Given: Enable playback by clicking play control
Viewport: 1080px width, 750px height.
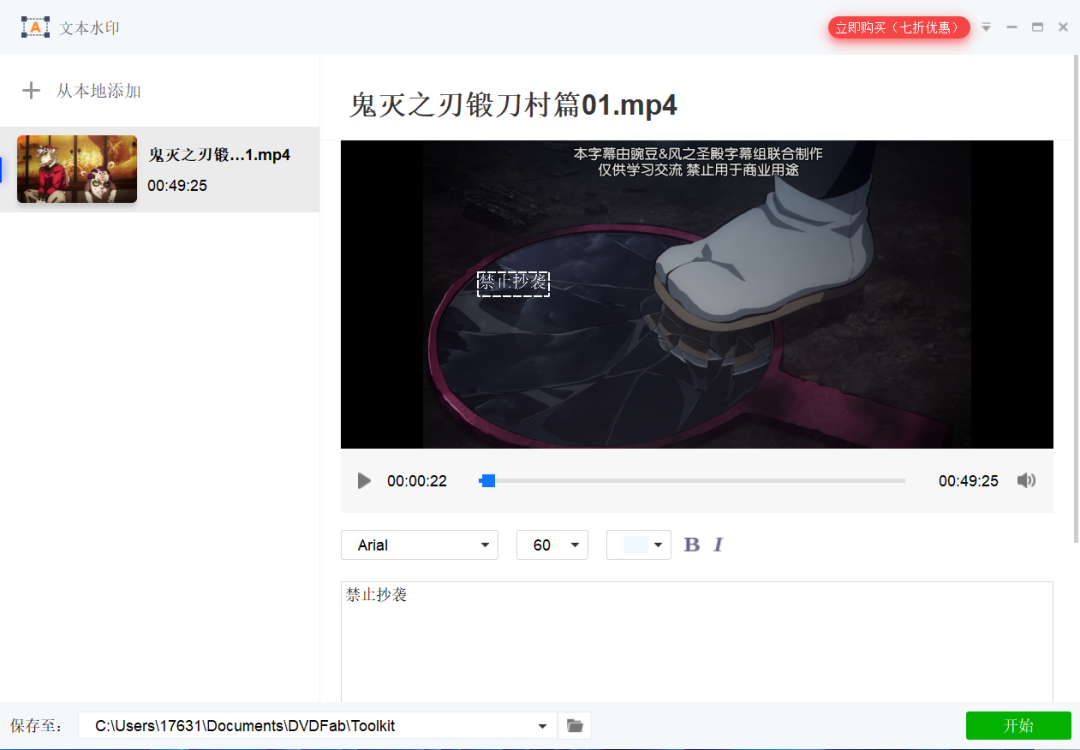Looking at the screenshot, I should 364,480.
